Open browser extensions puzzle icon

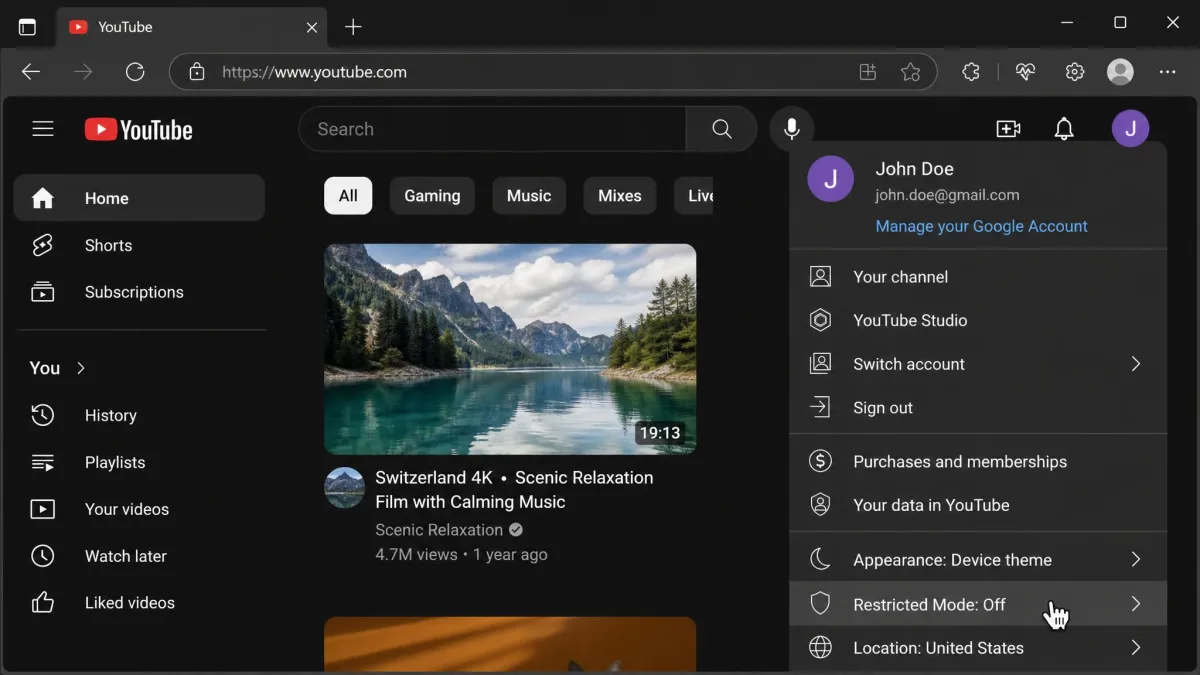click(971, 72)
